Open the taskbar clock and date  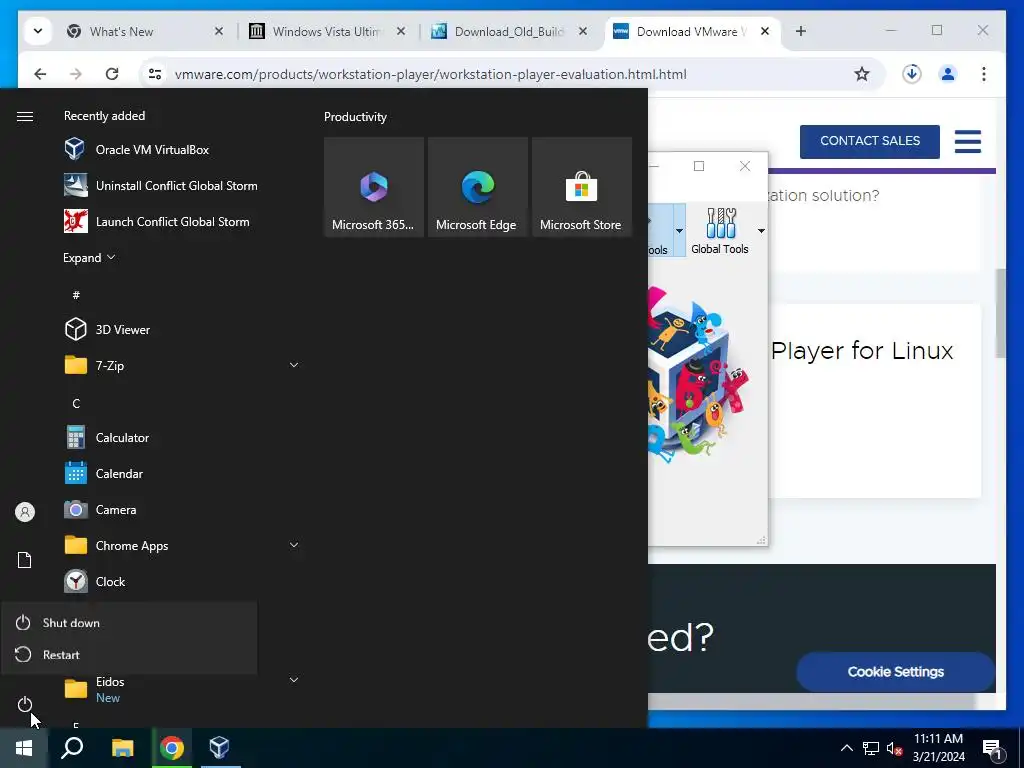[938, 748]
